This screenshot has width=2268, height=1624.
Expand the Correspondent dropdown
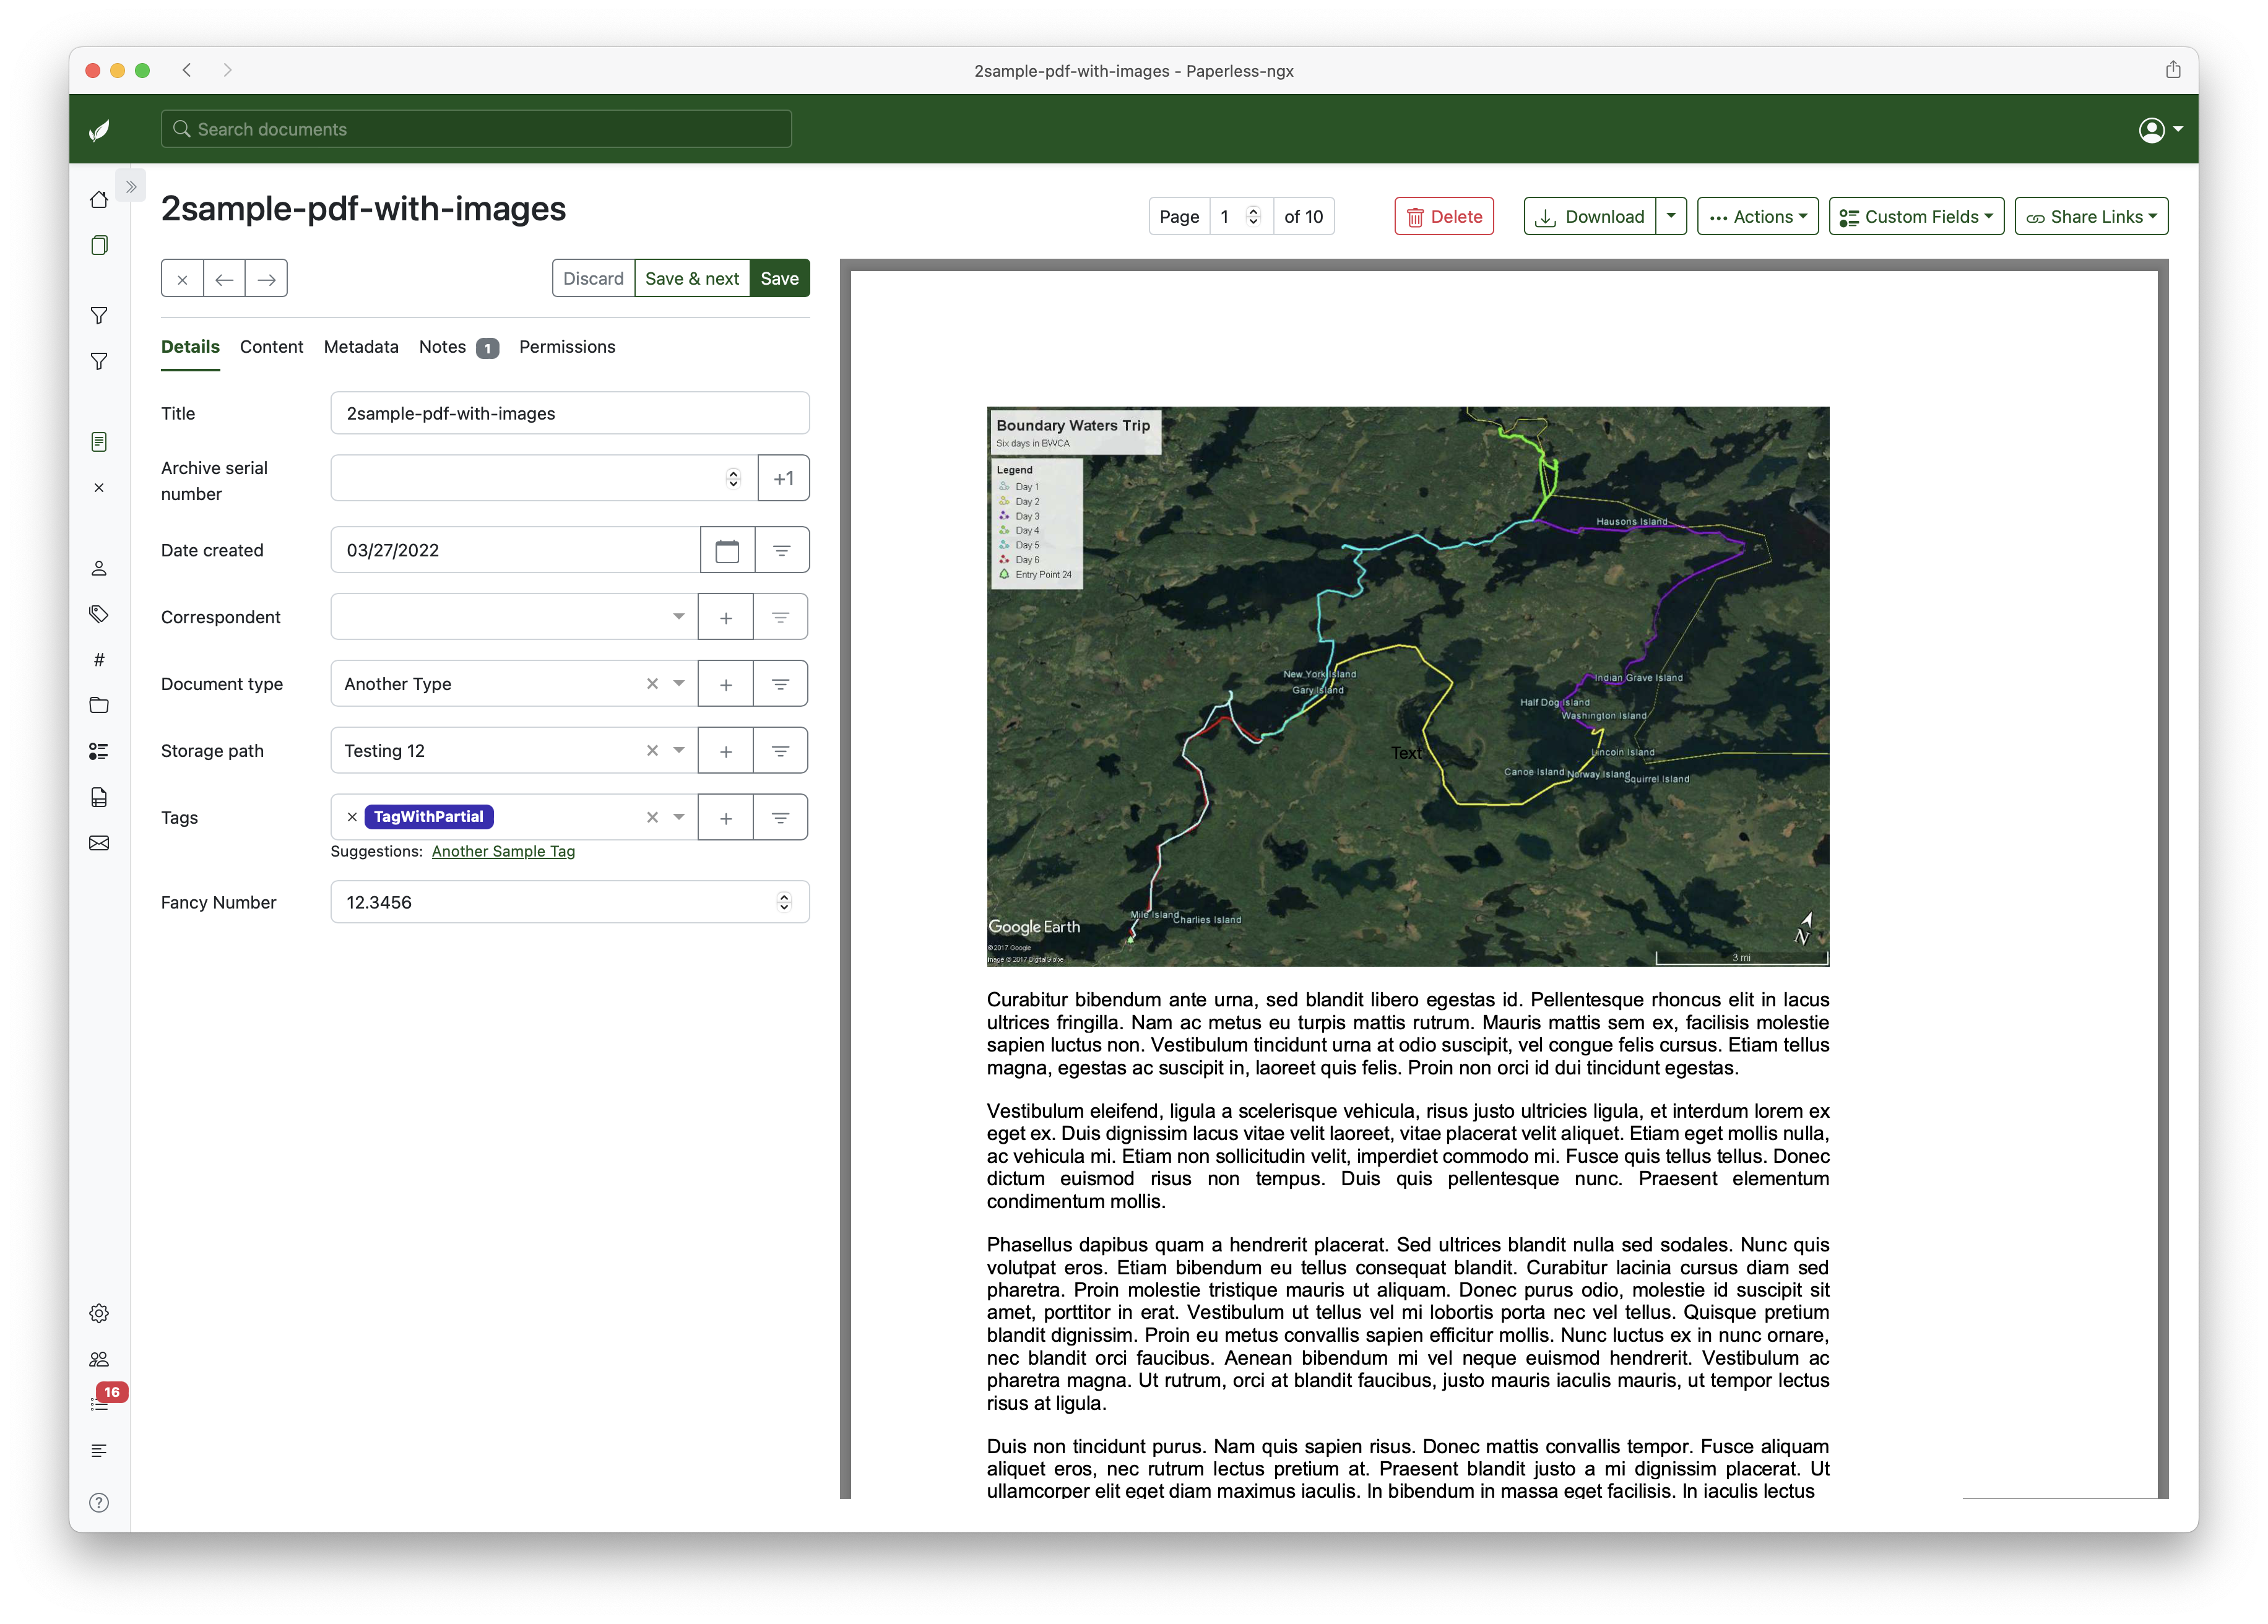(x=678, y=617)
